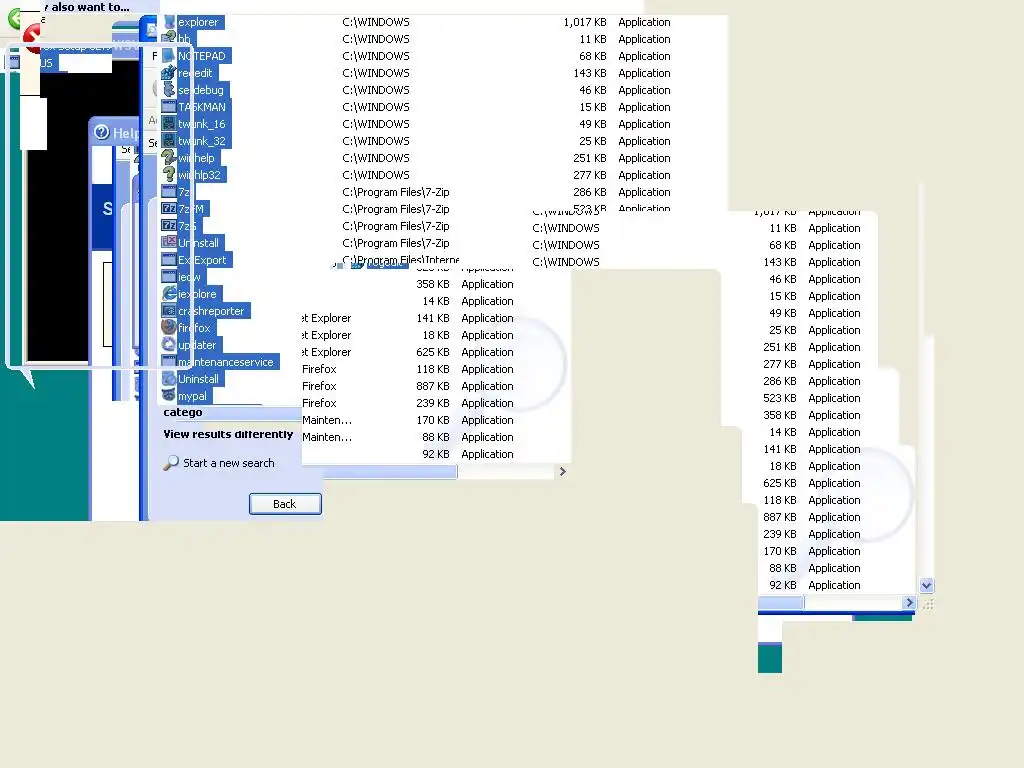1024x768 pixels.
Task: Click the setdebug file icon
Action: tap(169, 90)
